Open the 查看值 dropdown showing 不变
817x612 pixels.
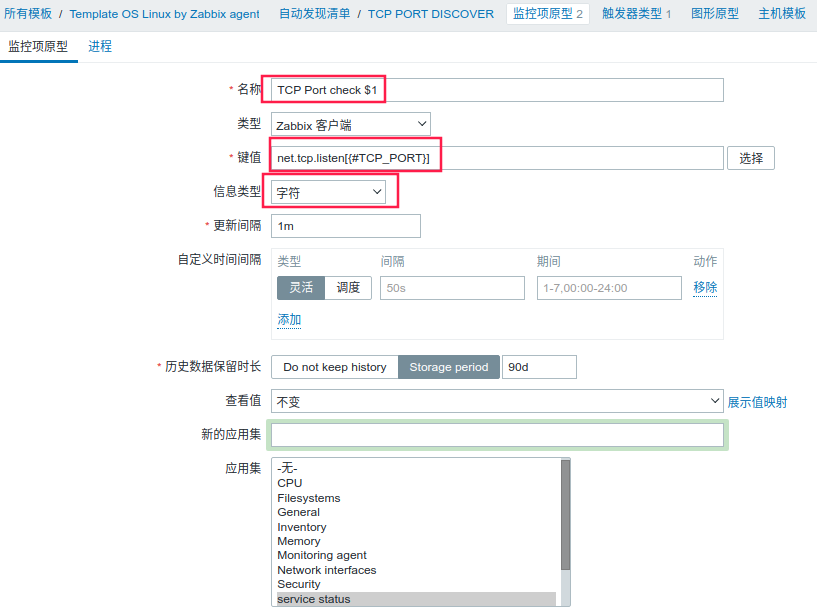[x=497, y=401]
